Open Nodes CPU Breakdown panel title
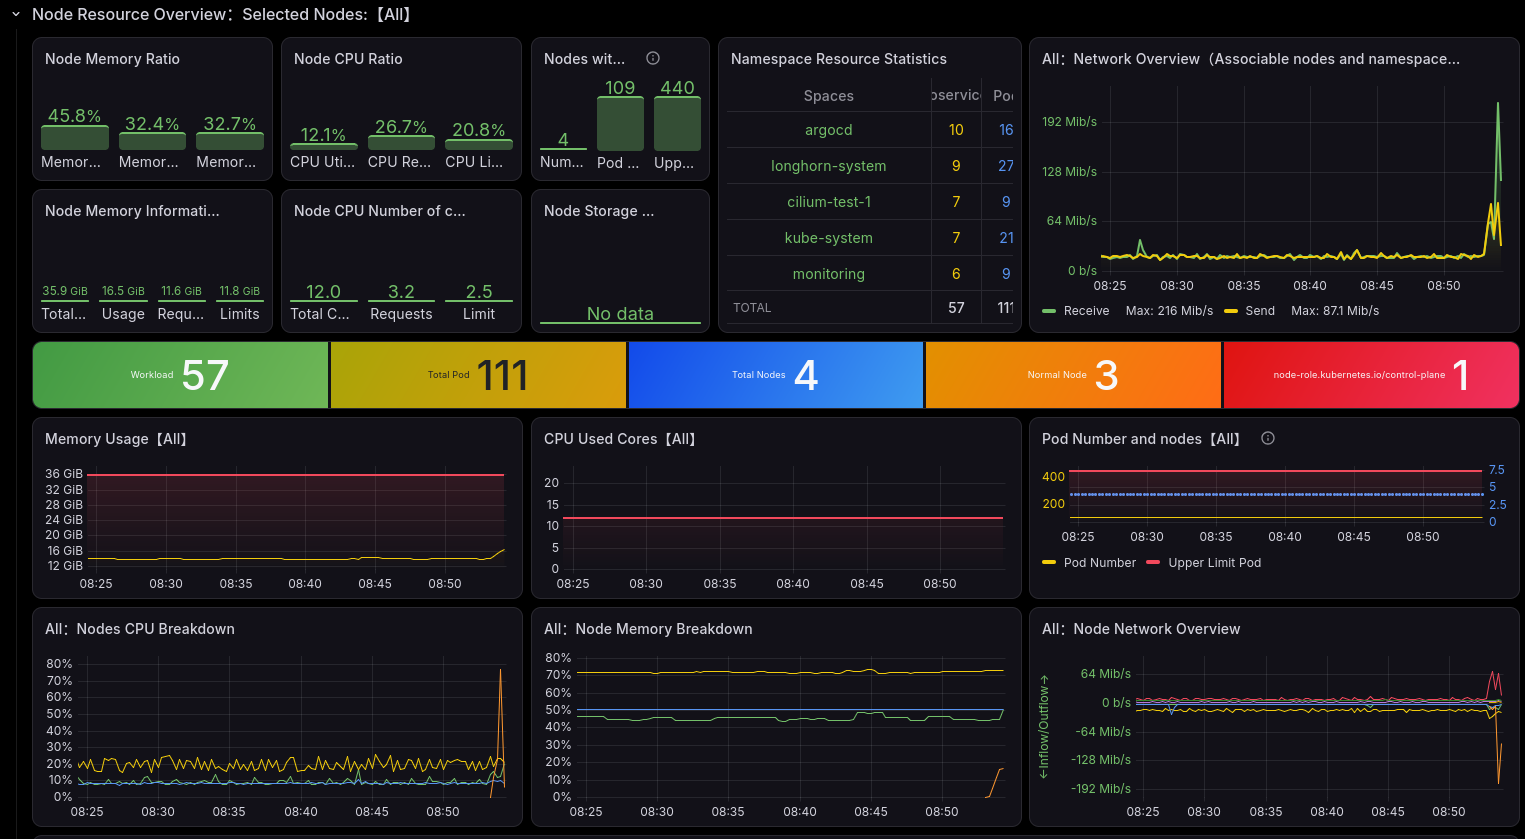This screenshot has height=839, width=1525. coord(140,629)
